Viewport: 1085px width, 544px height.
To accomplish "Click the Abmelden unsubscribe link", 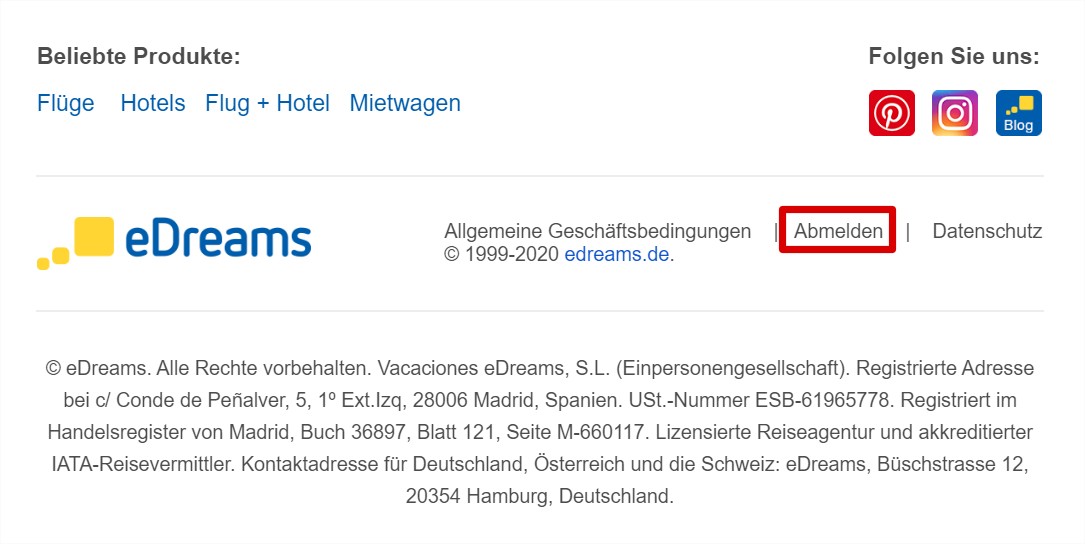I will click(x=838, y=230).
